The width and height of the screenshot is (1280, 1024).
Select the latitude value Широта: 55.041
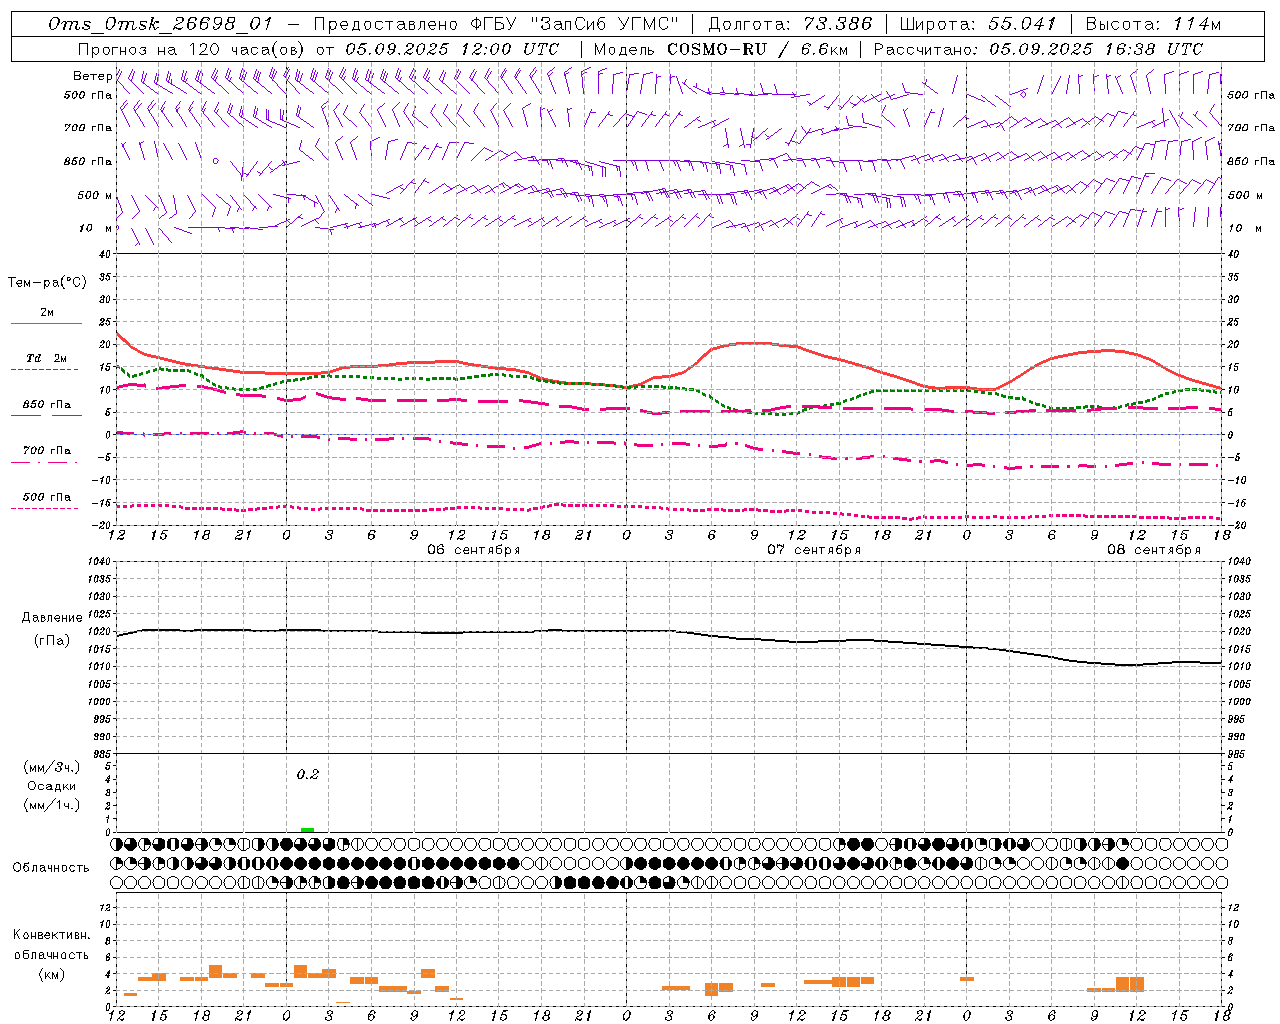click(x=978, y=24)
